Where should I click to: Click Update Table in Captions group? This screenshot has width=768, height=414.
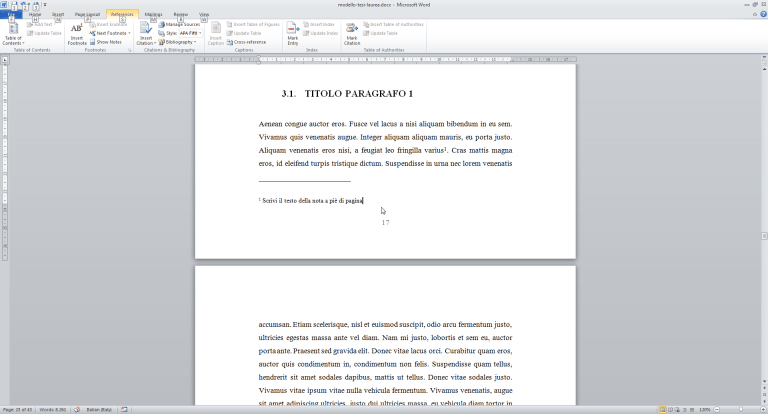[x=244, y=33]
